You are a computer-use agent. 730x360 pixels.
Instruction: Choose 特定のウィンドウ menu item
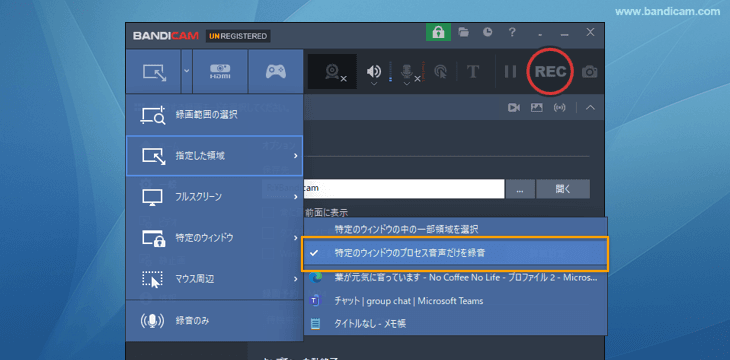215,238
